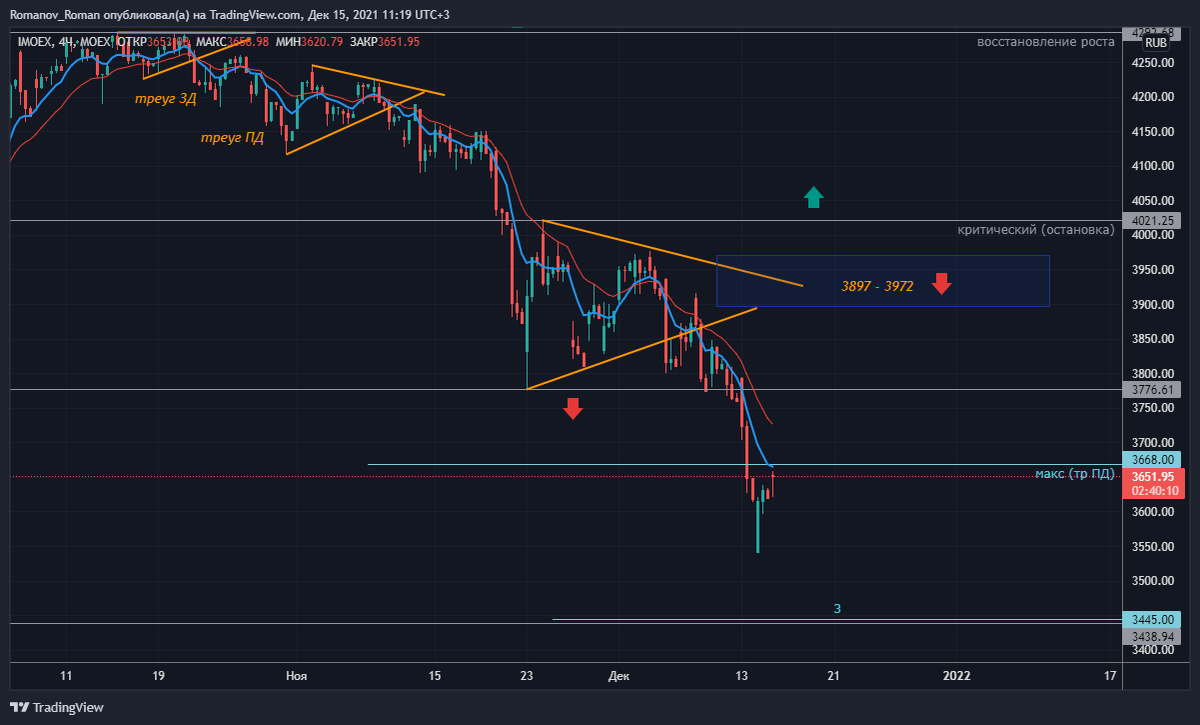The width and height of the screenshot is (1200, 725).
Task: Click the blue 3897 - 3972 resistance zone rectangle
Action: [883, 281]
